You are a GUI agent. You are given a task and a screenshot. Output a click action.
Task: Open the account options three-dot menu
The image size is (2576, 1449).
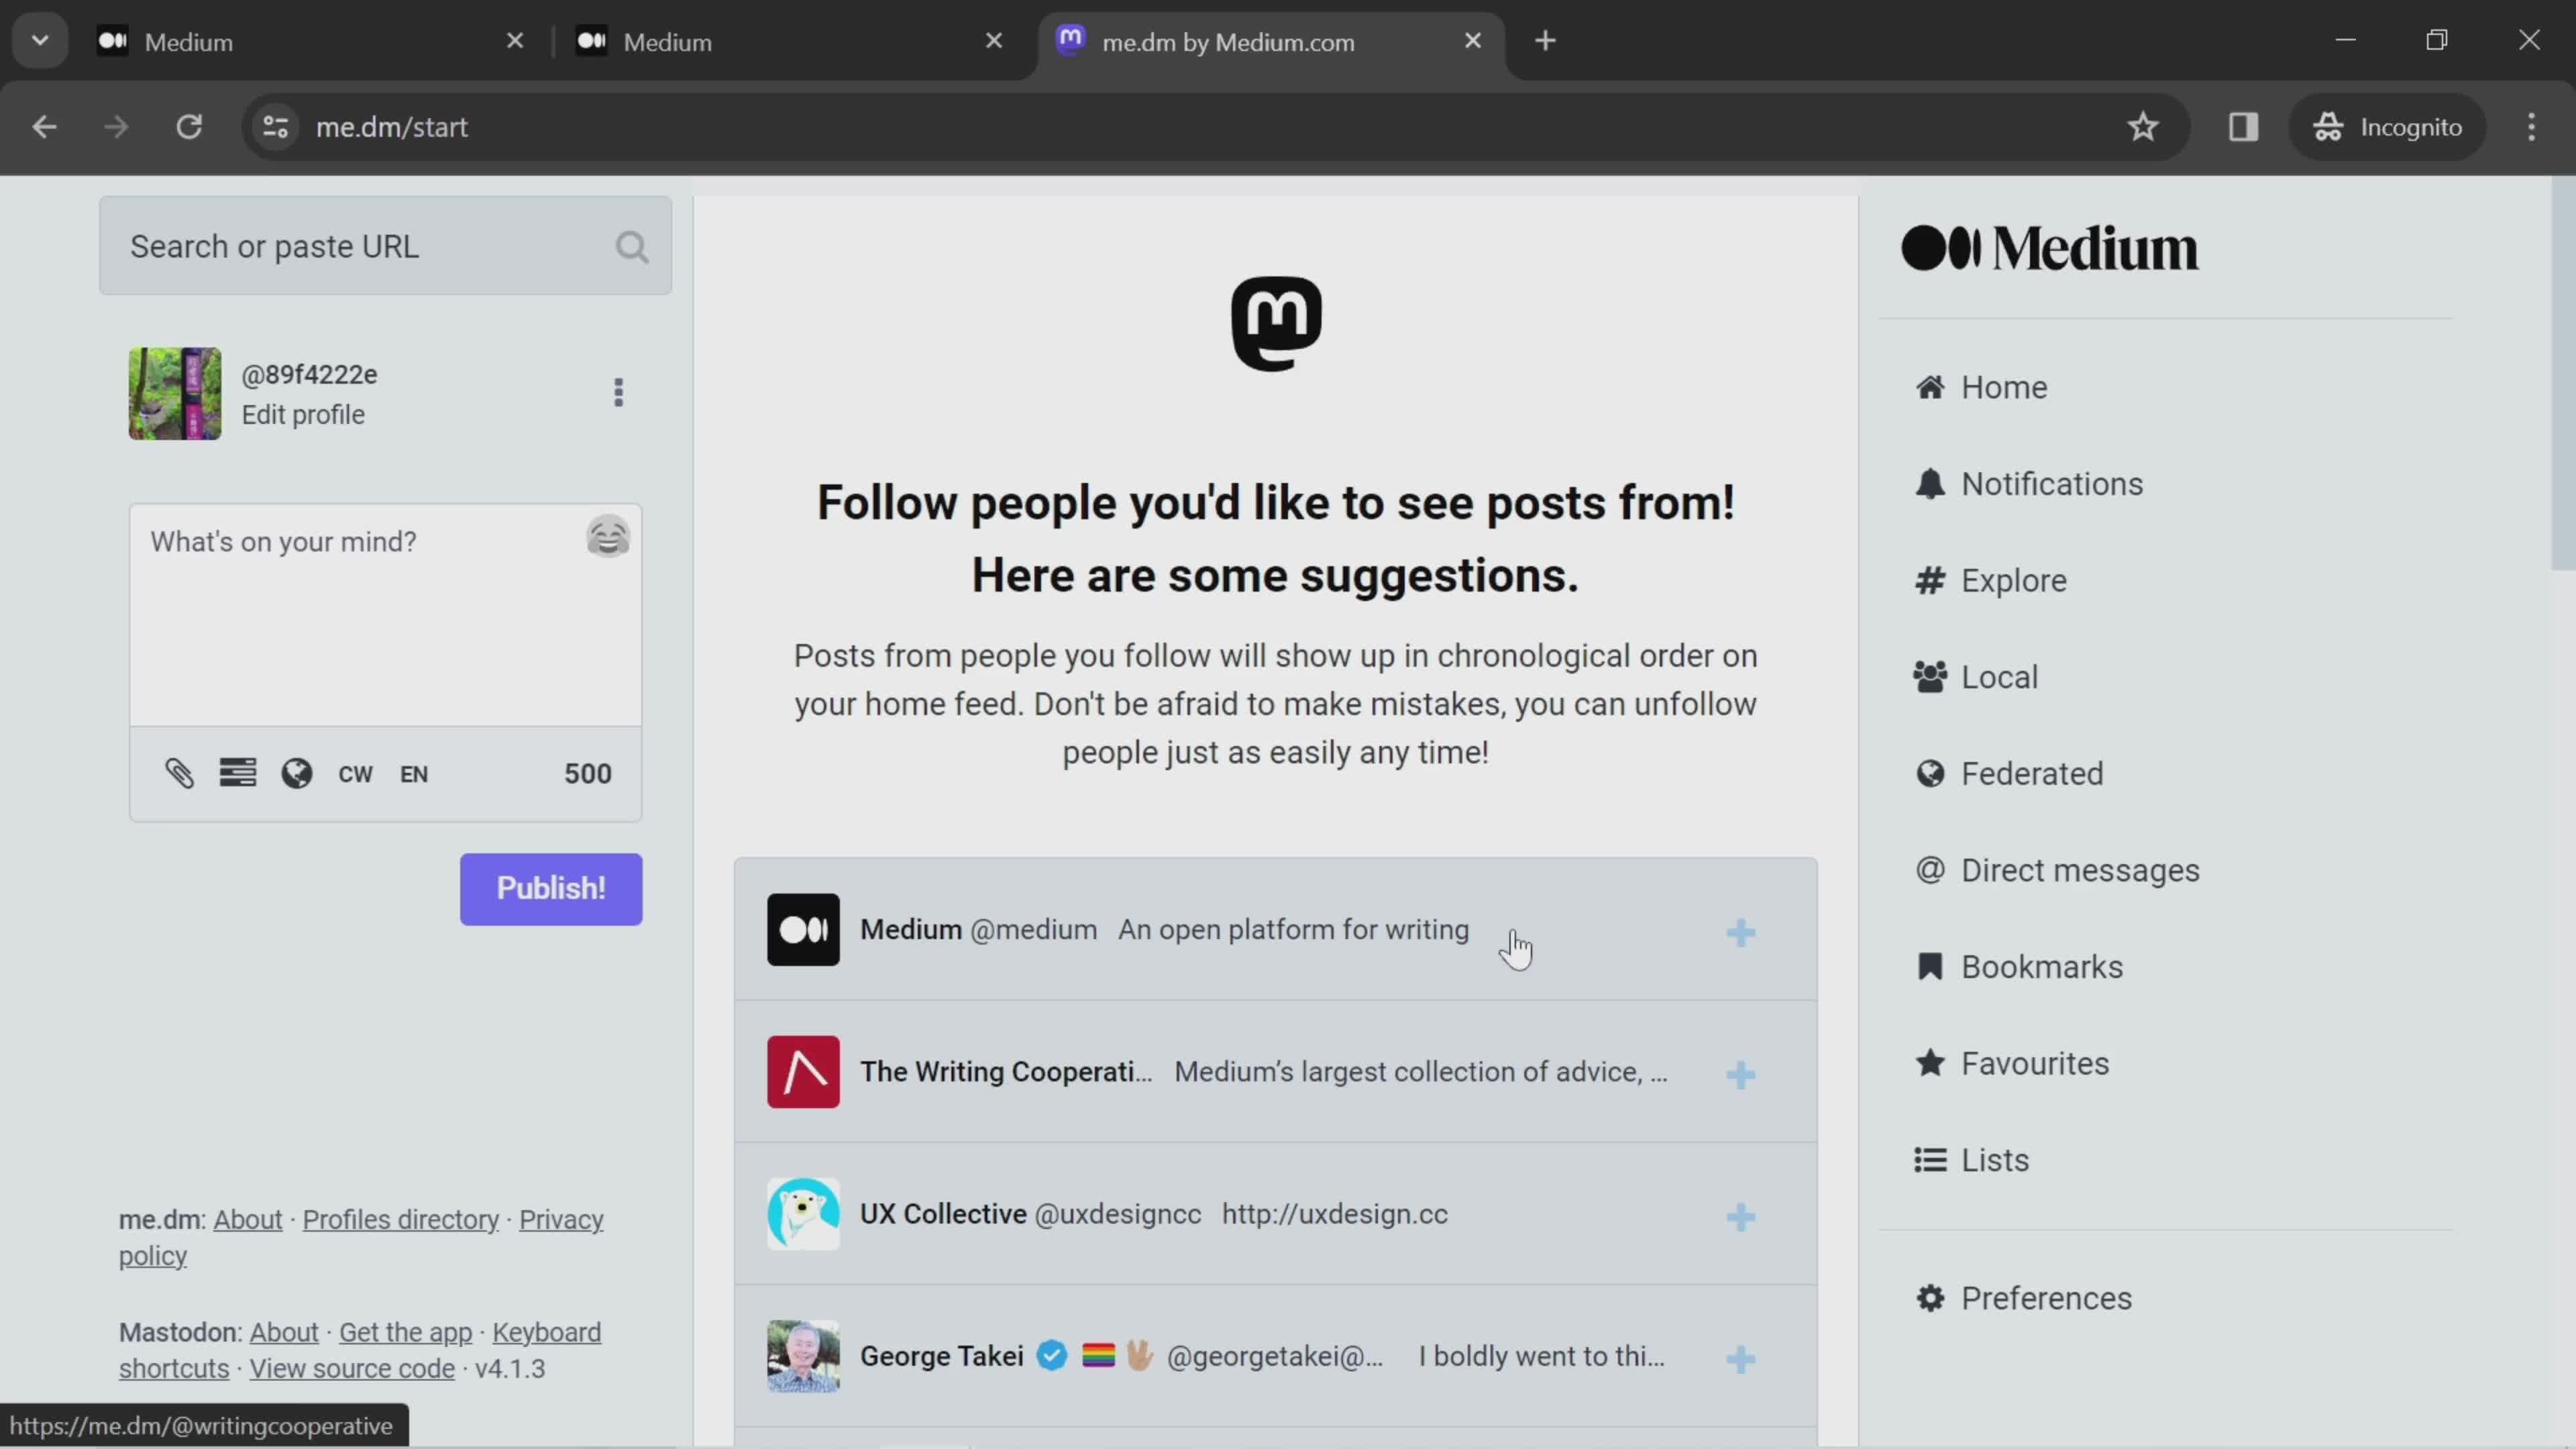pyautogui.click(x=618, y=393)
